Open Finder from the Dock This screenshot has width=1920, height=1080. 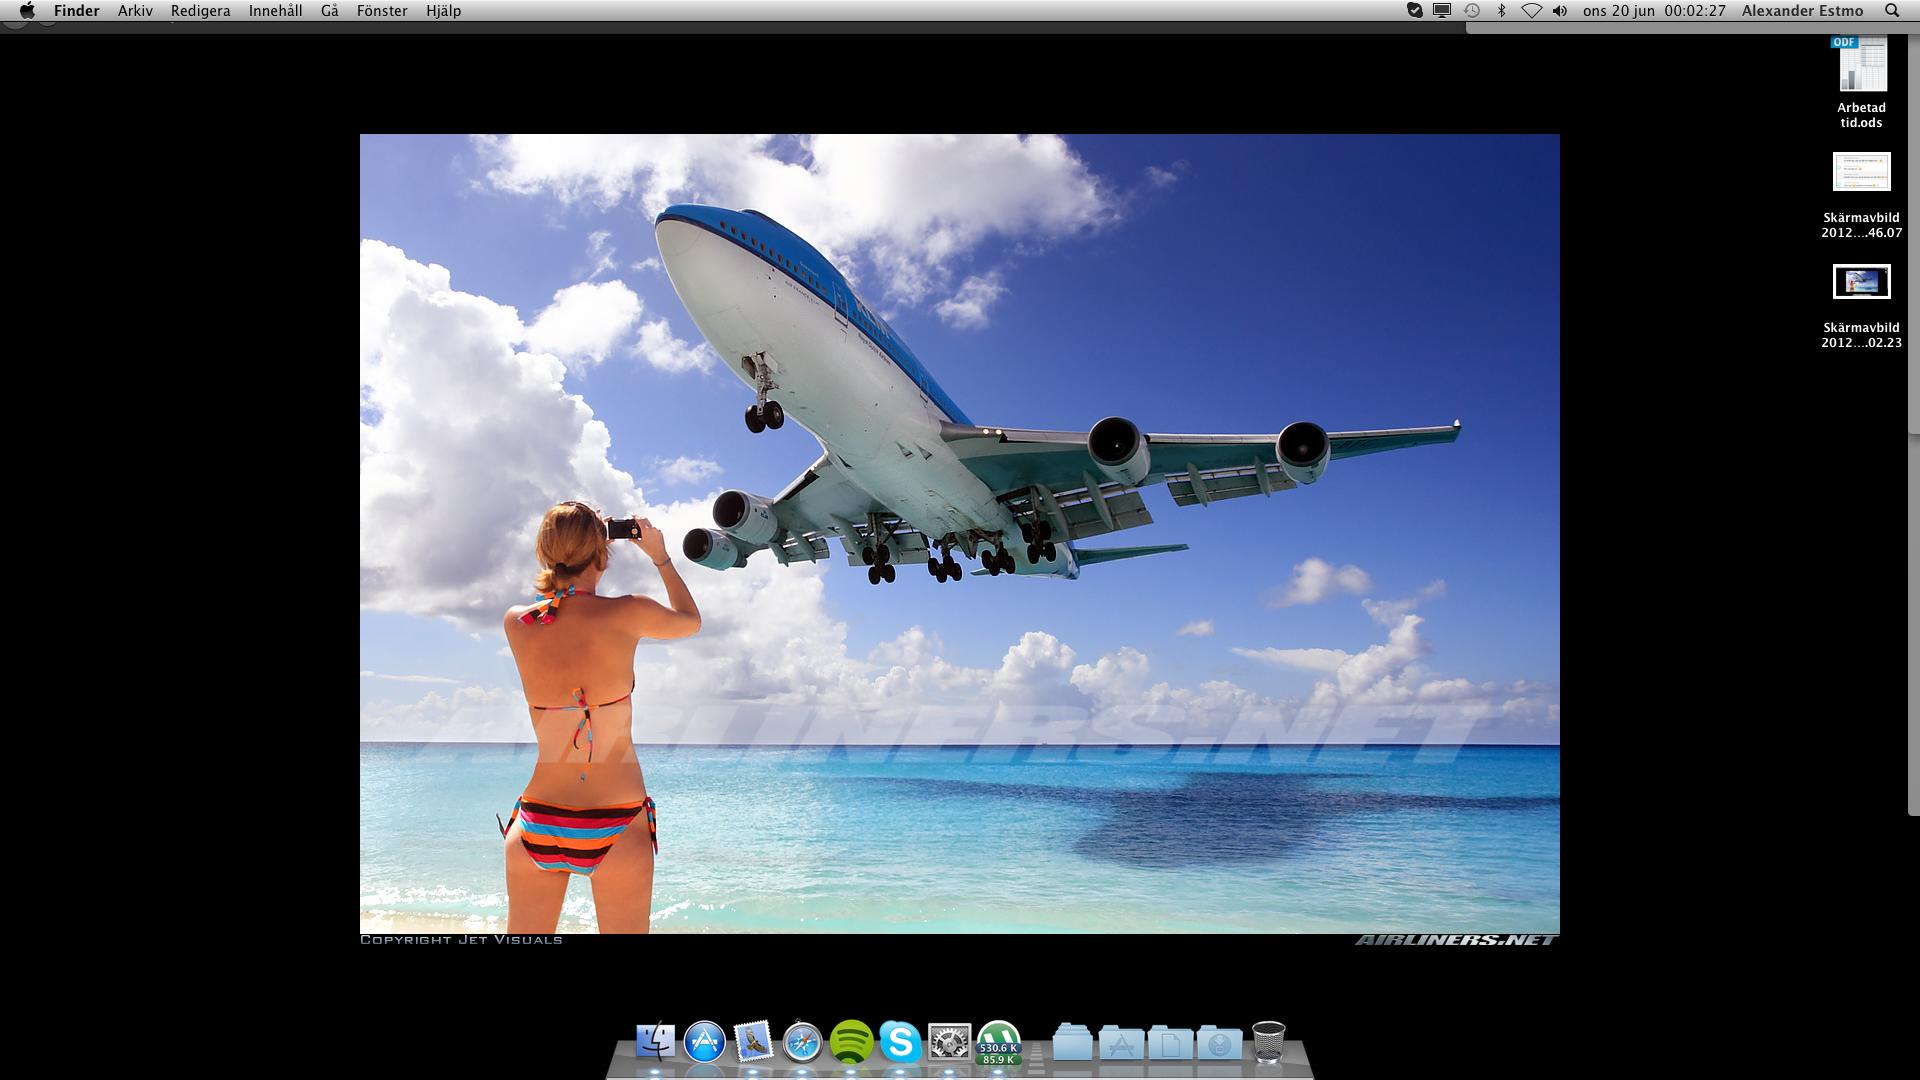tap(656, 1042)
